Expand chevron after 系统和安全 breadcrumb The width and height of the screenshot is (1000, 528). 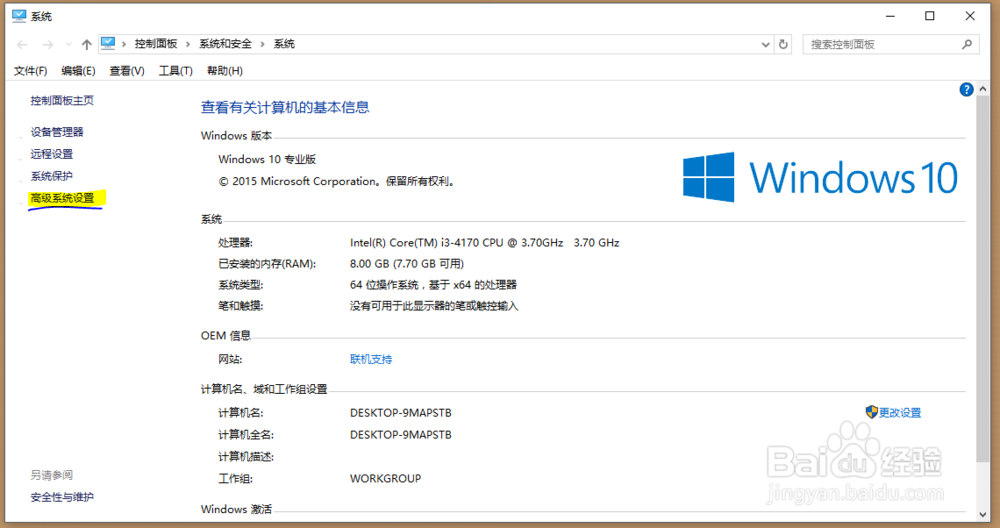pos(262,44)
